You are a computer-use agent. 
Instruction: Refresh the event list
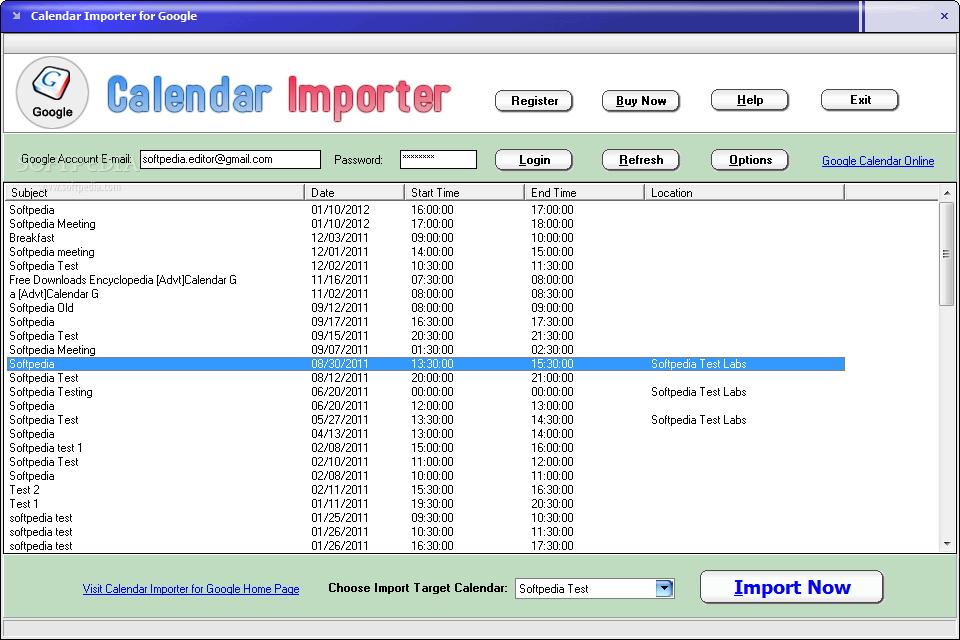641,160
